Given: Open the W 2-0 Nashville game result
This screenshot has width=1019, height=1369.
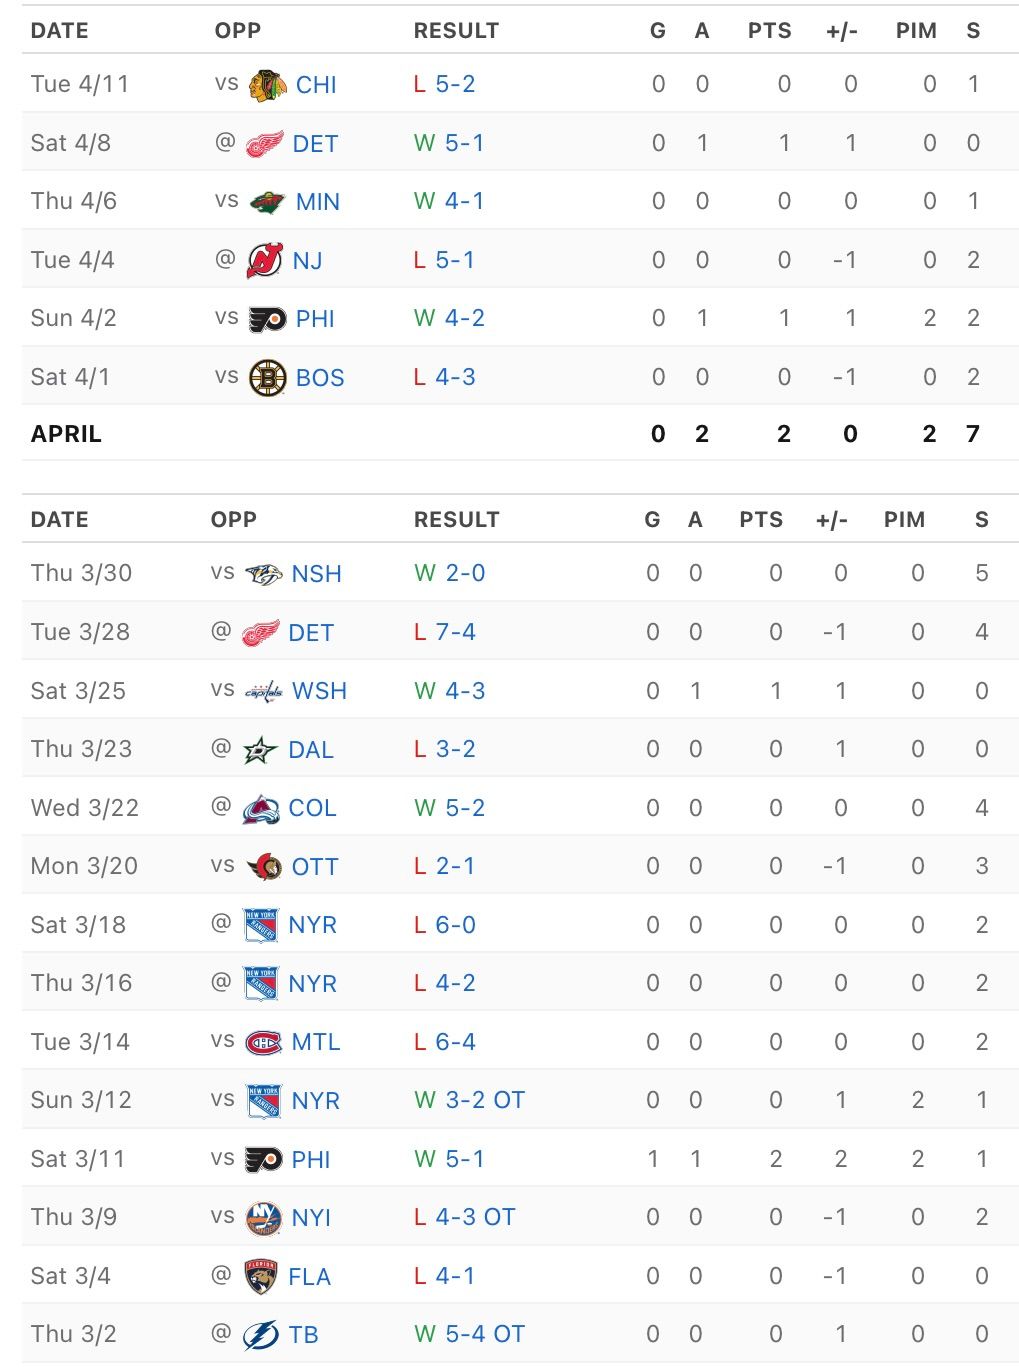Looking at the screenshot, I should pyautogui.click(x=450, y=573).
